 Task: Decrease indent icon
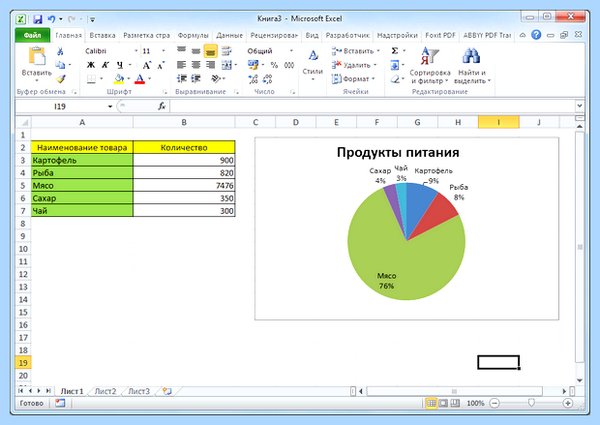coord(181,79)
